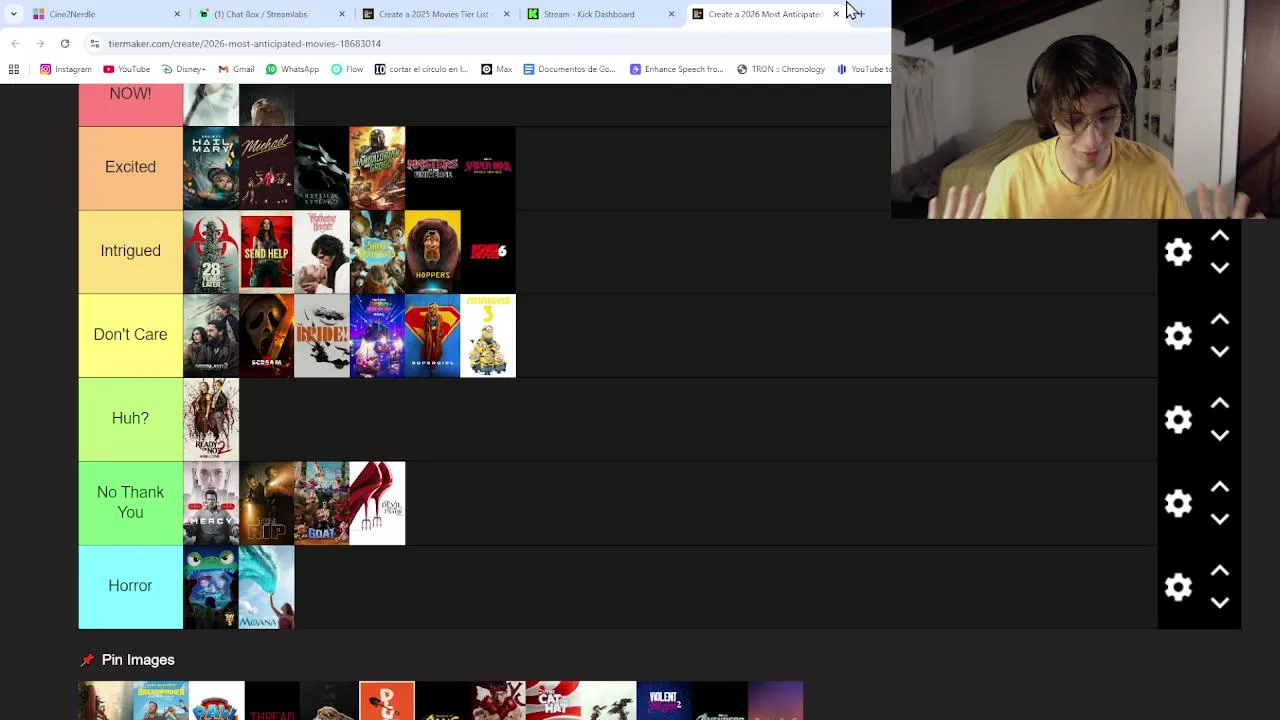Open Flow bookmark
1280x720 pixels.
click(347, 69)
